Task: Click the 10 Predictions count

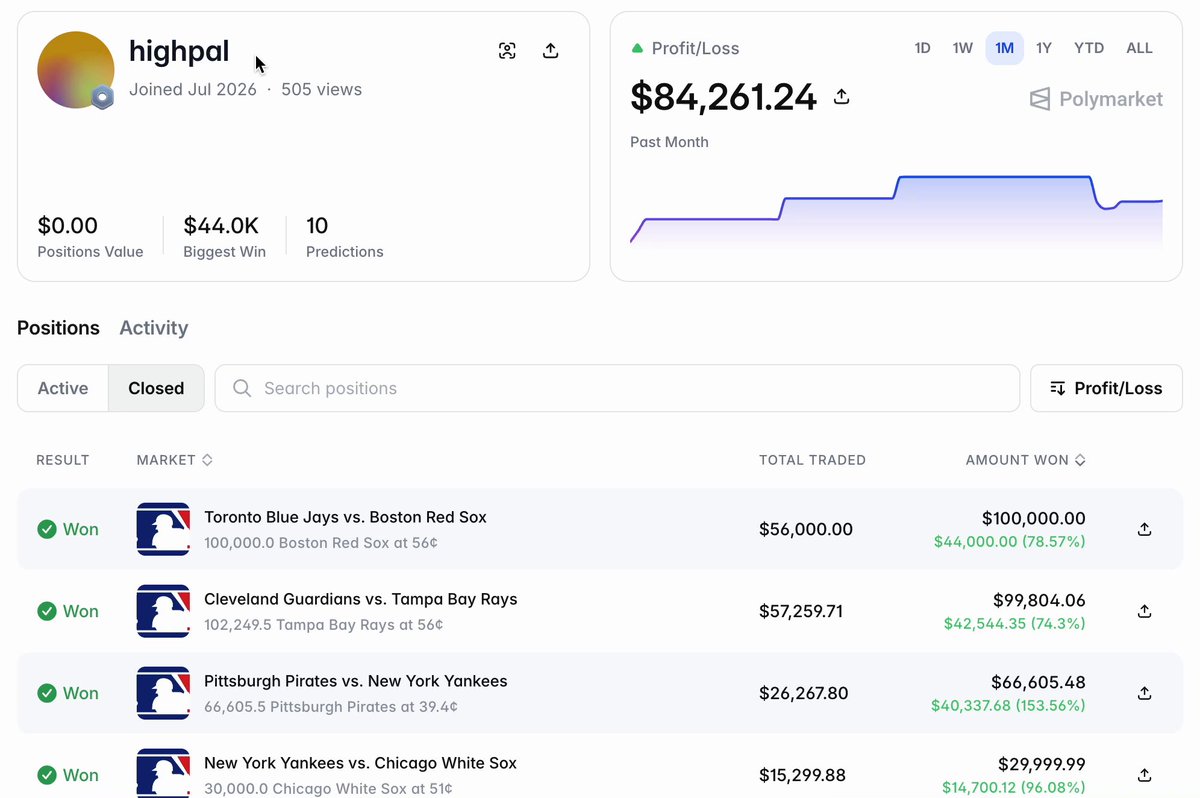Action: click(x=317, y=226)
